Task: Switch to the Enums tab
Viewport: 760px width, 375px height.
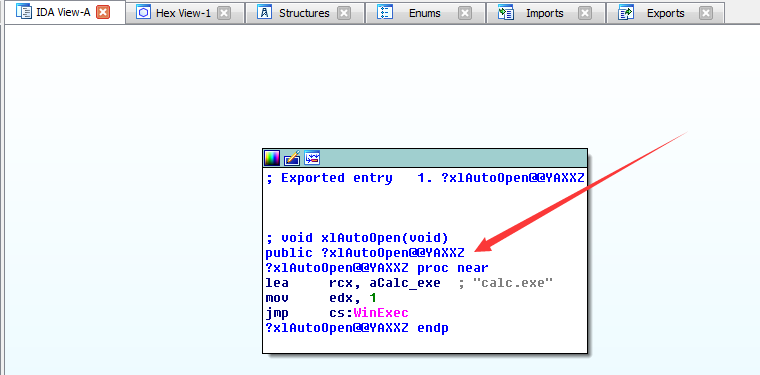Action: 425,13
